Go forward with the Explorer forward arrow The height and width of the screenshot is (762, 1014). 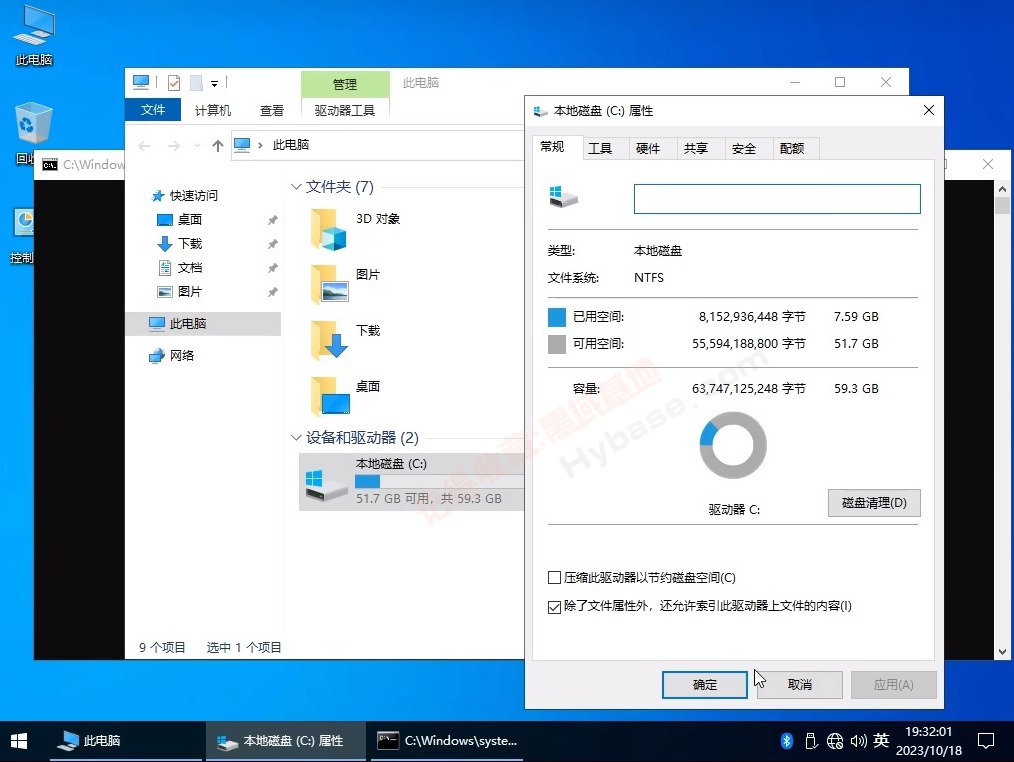point(173,146)
